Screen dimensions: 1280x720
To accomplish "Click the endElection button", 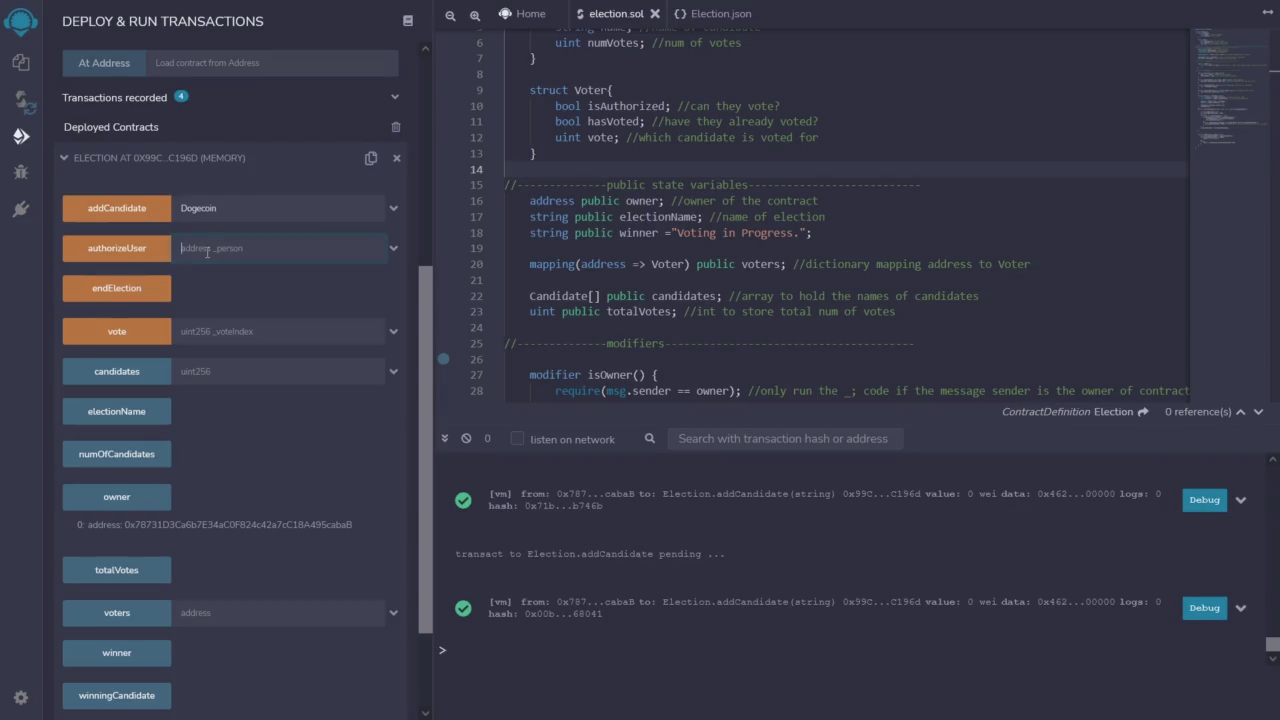I will tap(117, 288).
